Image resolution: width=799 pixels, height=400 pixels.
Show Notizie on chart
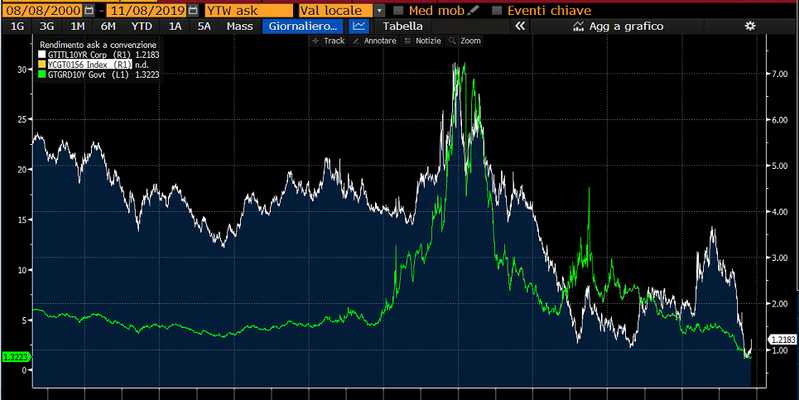(422, 41)
